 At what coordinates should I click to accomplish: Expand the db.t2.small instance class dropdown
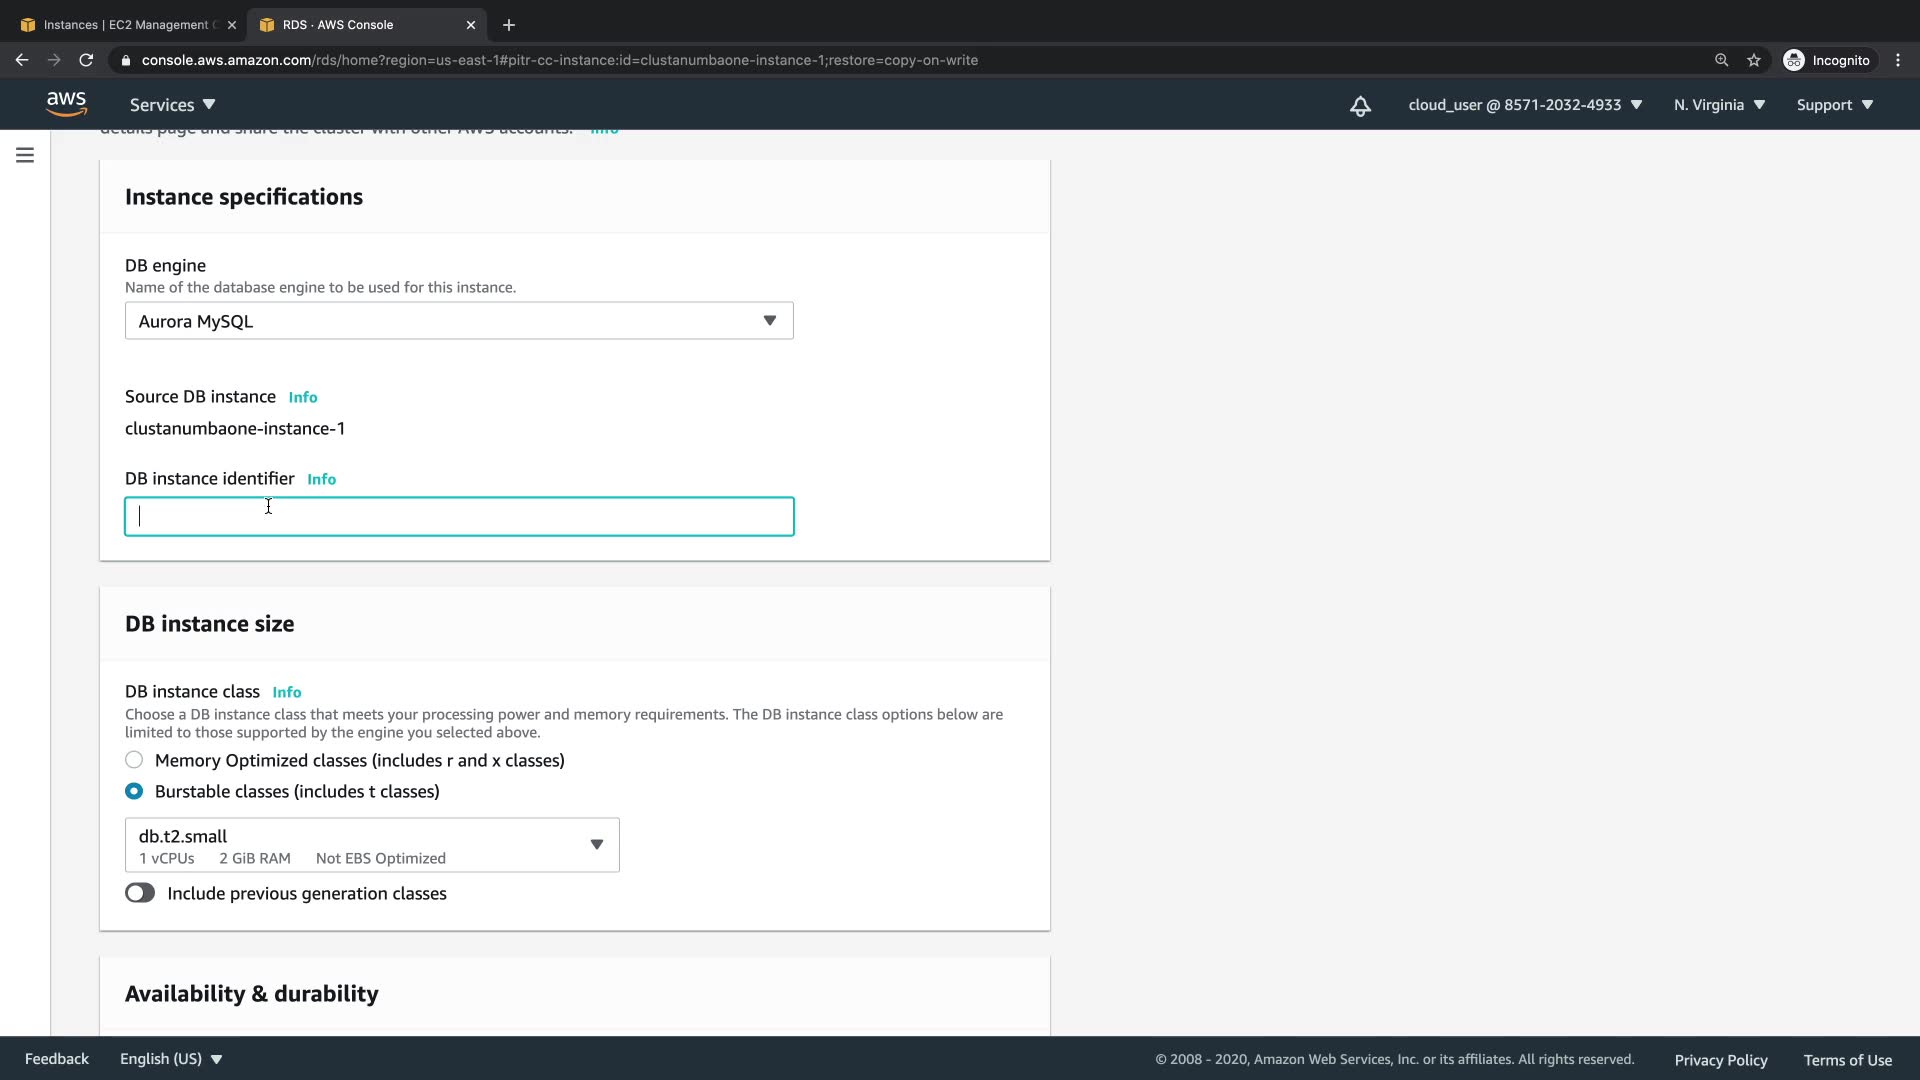pos(372,845)
